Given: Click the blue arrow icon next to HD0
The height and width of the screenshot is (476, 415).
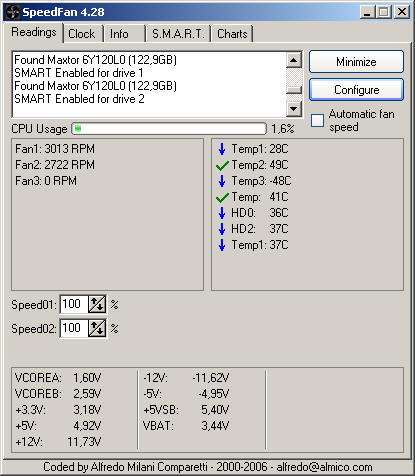Looking at the screenshot, I should coord(222,213).
